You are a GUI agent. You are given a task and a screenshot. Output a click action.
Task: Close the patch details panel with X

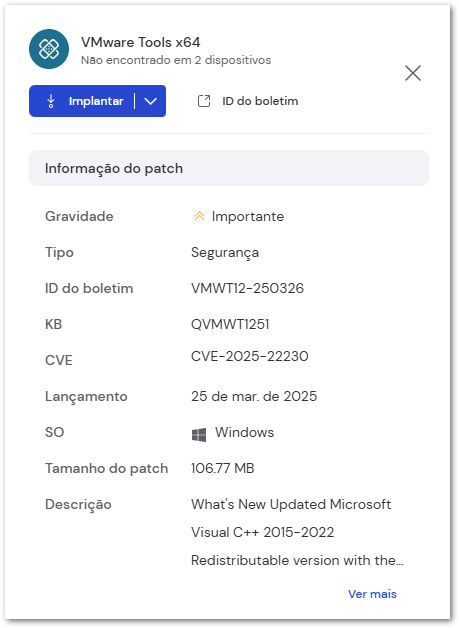click(413, 73)
